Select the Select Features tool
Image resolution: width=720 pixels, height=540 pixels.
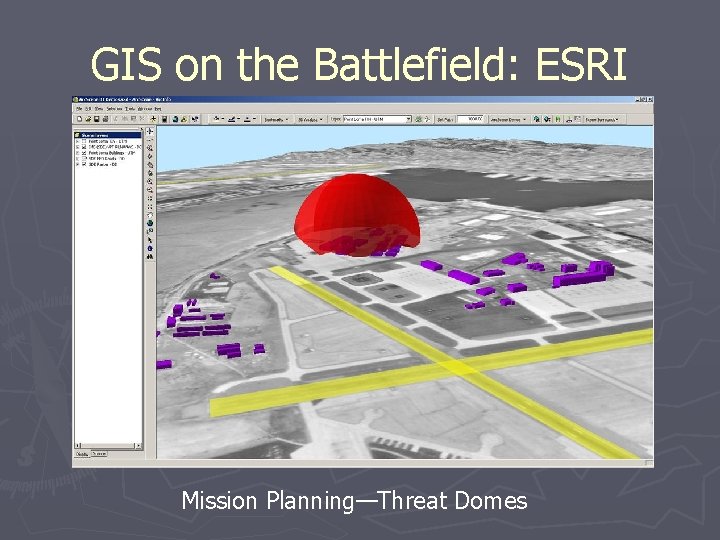coord(150,231)
